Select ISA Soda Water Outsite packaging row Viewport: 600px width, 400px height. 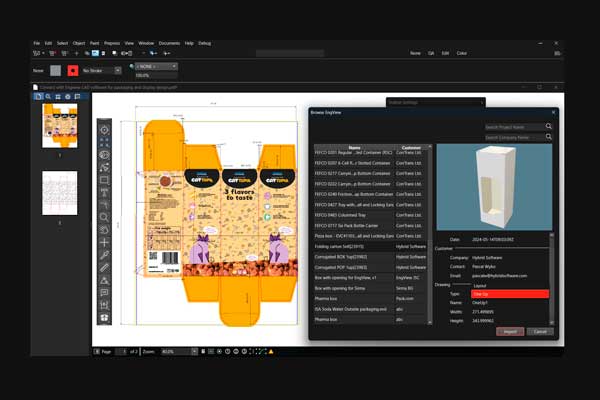point(370,309)
